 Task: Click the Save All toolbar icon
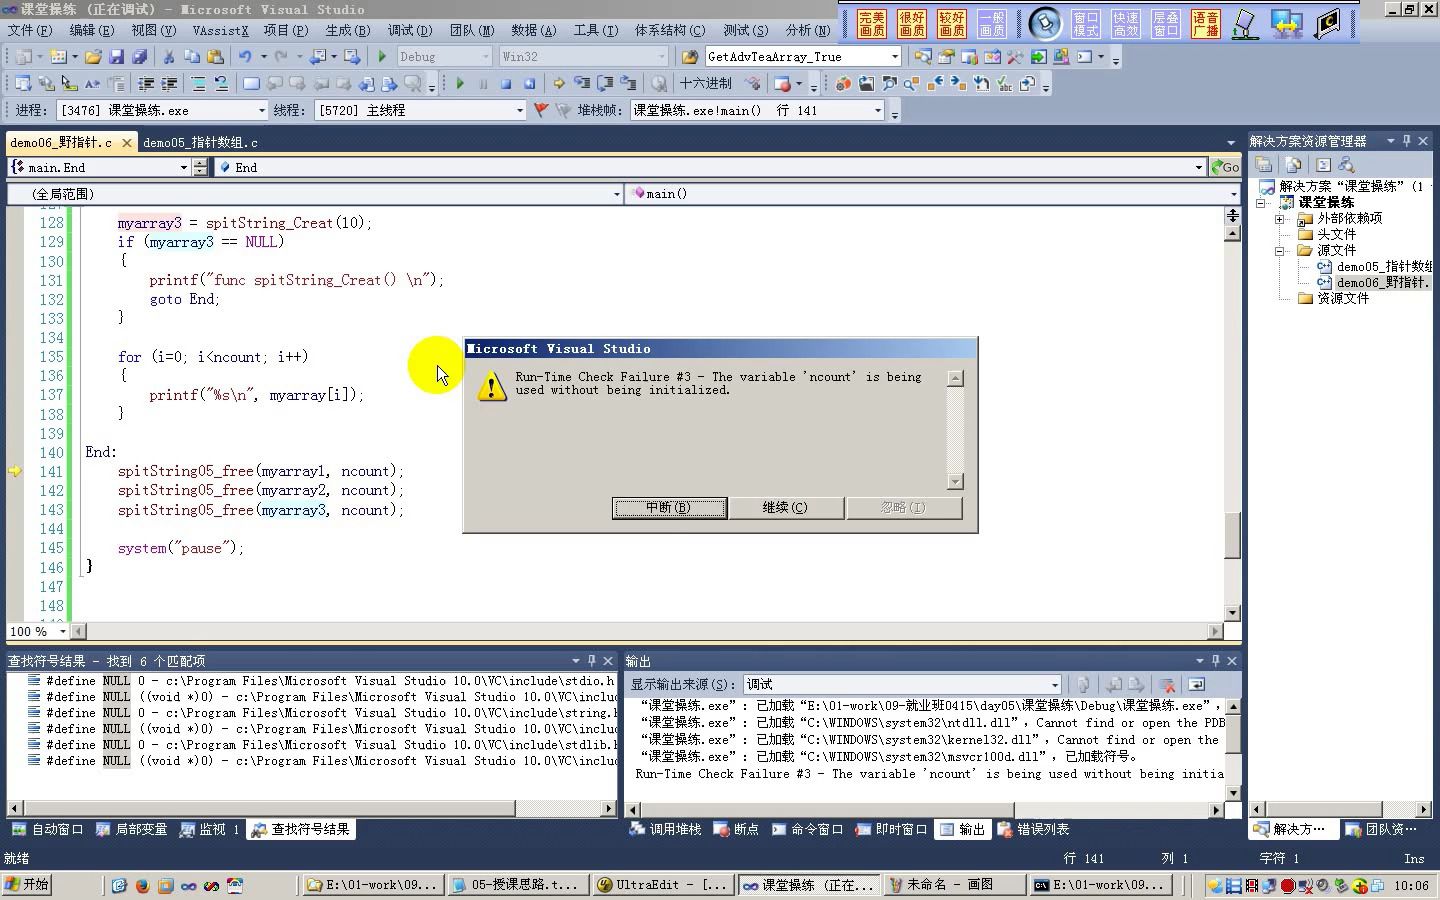tap(139, 57)
